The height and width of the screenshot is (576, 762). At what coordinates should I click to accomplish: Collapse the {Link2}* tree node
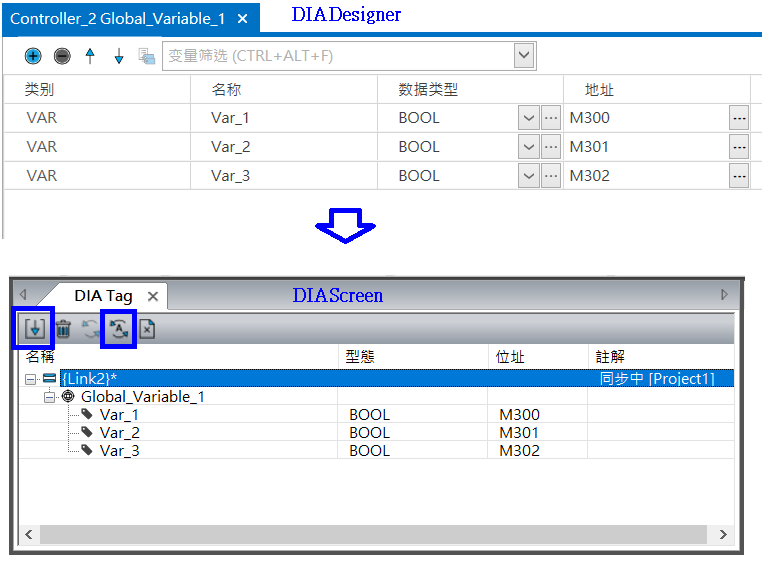point(30,379)
